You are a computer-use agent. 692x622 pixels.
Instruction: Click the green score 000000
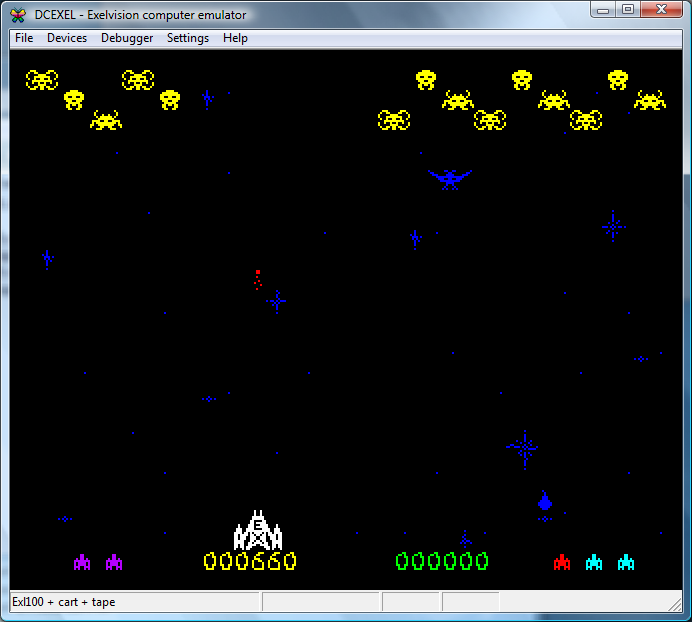[x=442, y=561]
